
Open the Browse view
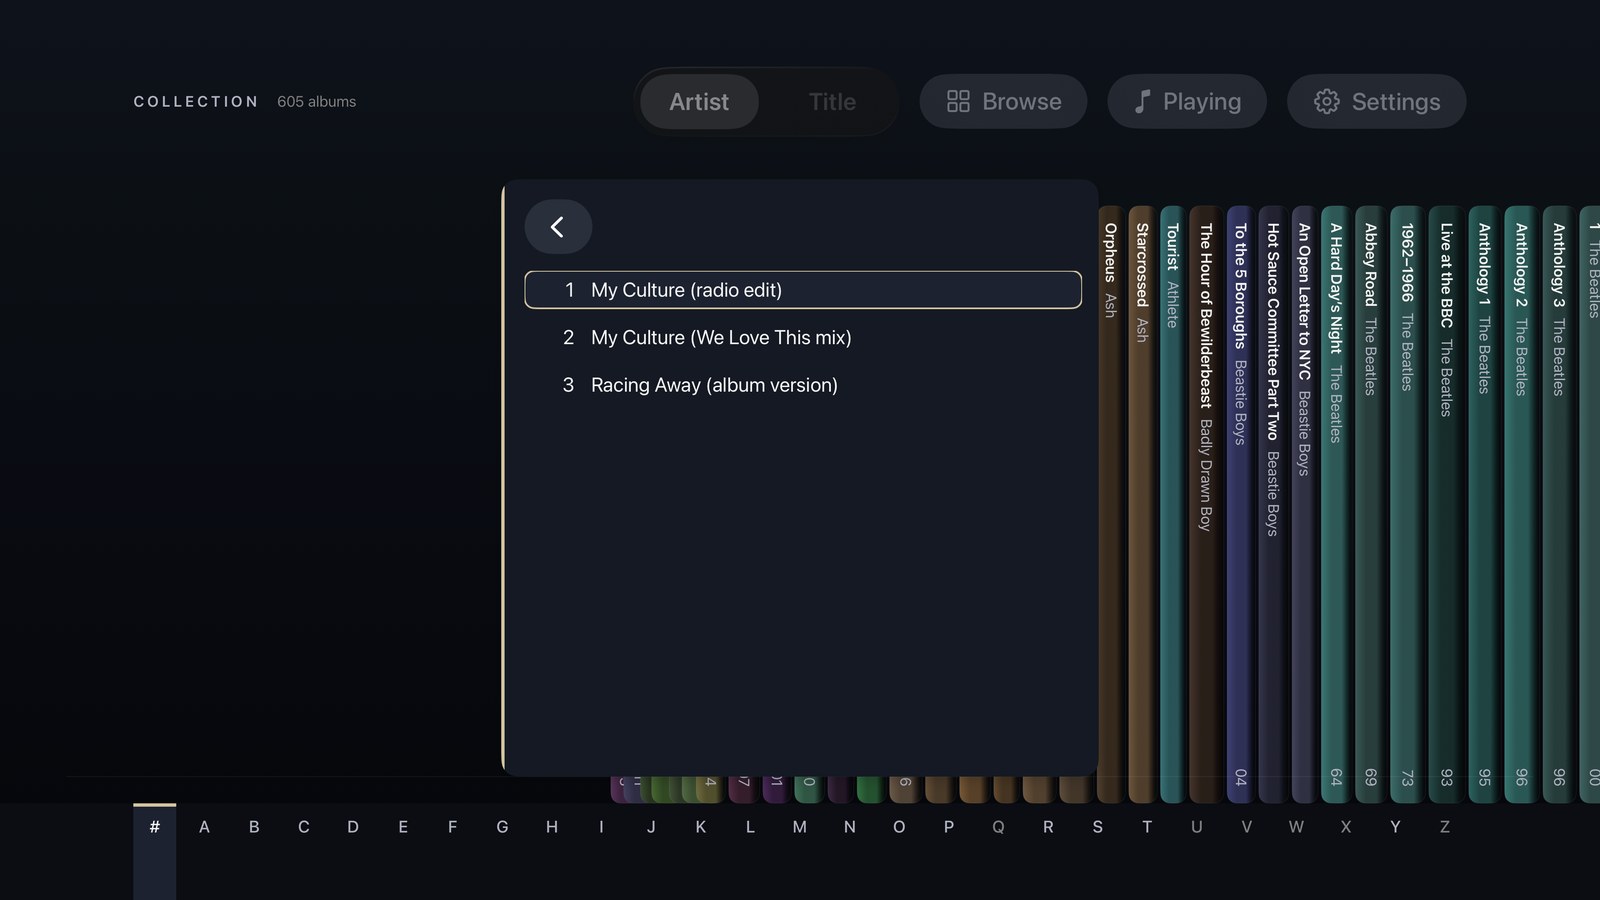1003,101
